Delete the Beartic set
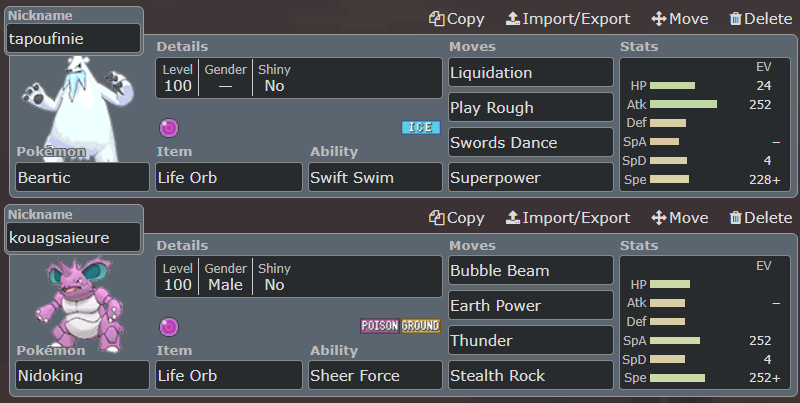This screenshot has height=403, width=800. (x=759, y=19)
